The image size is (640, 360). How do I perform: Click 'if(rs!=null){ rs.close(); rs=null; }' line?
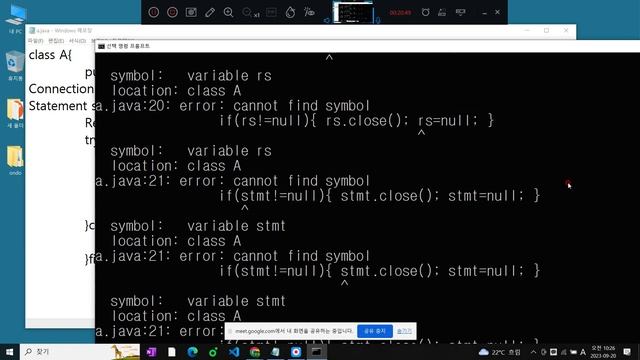[x=356, y=120]
